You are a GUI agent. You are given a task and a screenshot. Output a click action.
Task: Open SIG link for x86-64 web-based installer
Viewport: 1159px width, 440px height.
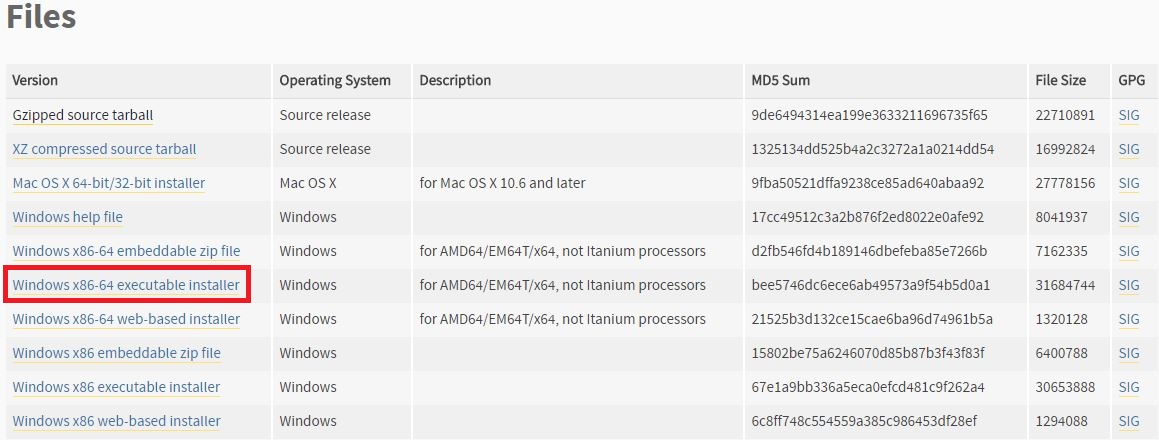pyautogui.click(x=1129, y=319)
